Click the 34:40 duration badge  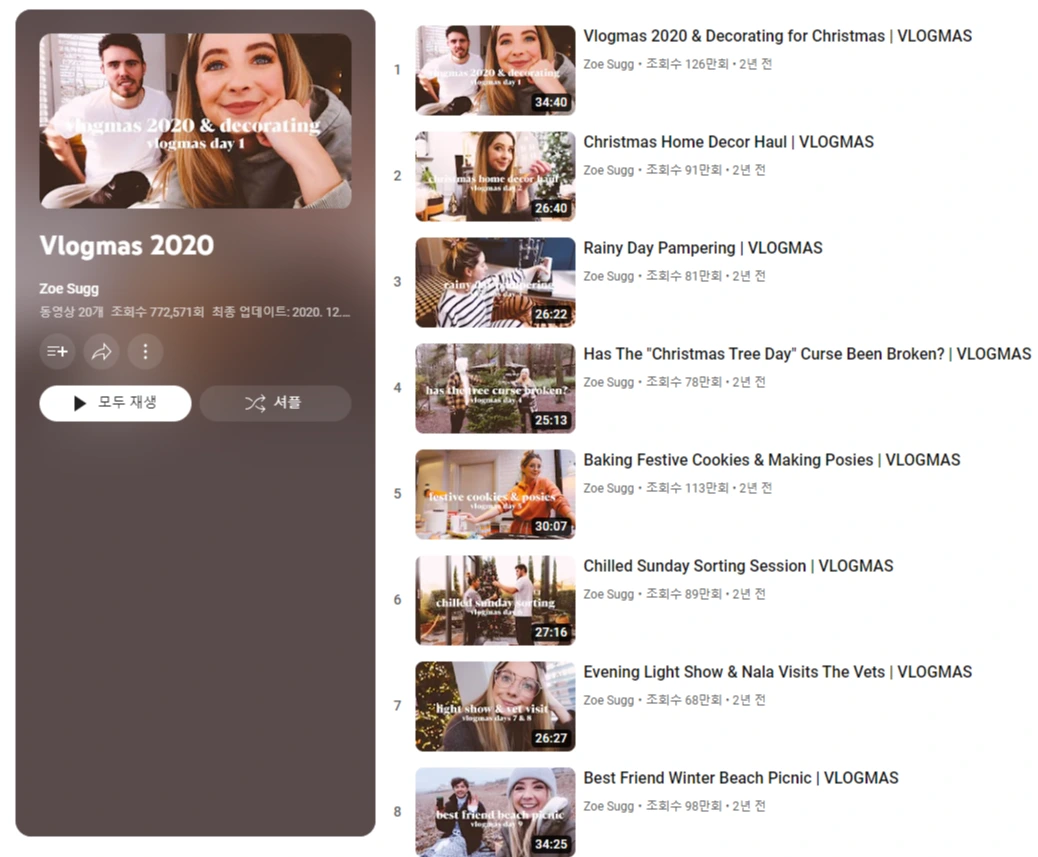tap(551, 102)
